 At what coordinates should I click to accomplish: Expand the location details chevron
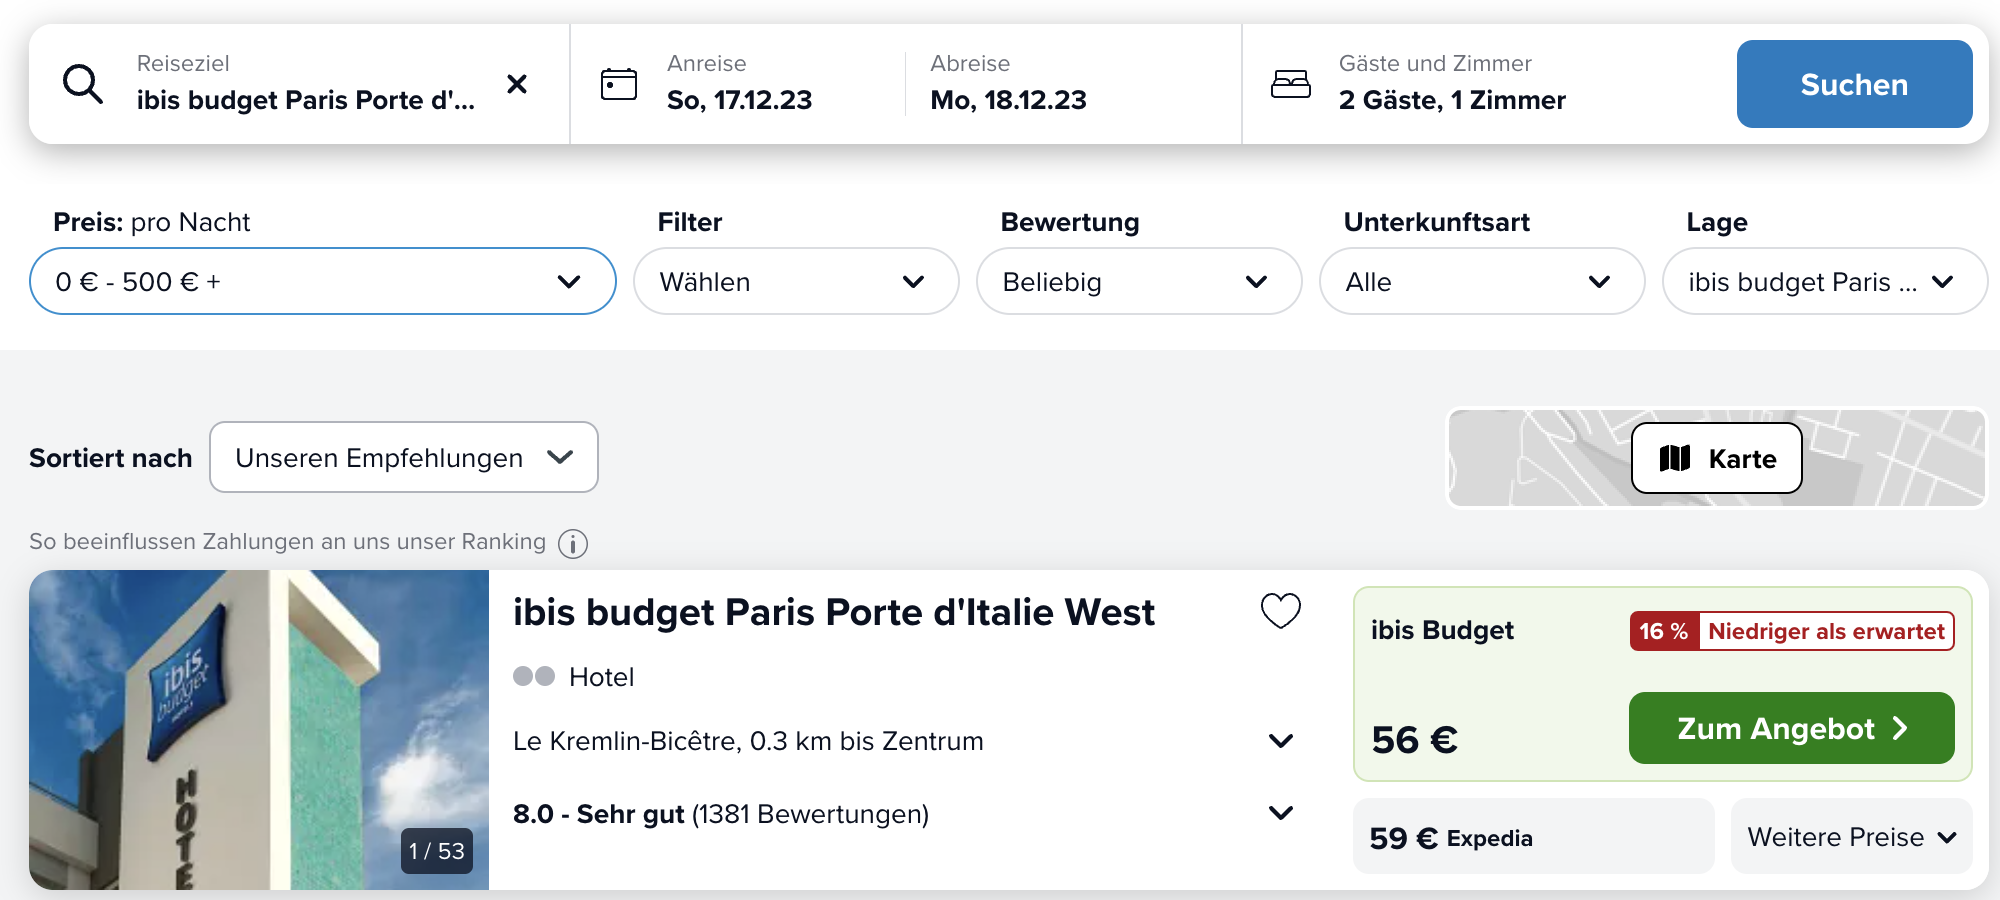coord(1280,741)
